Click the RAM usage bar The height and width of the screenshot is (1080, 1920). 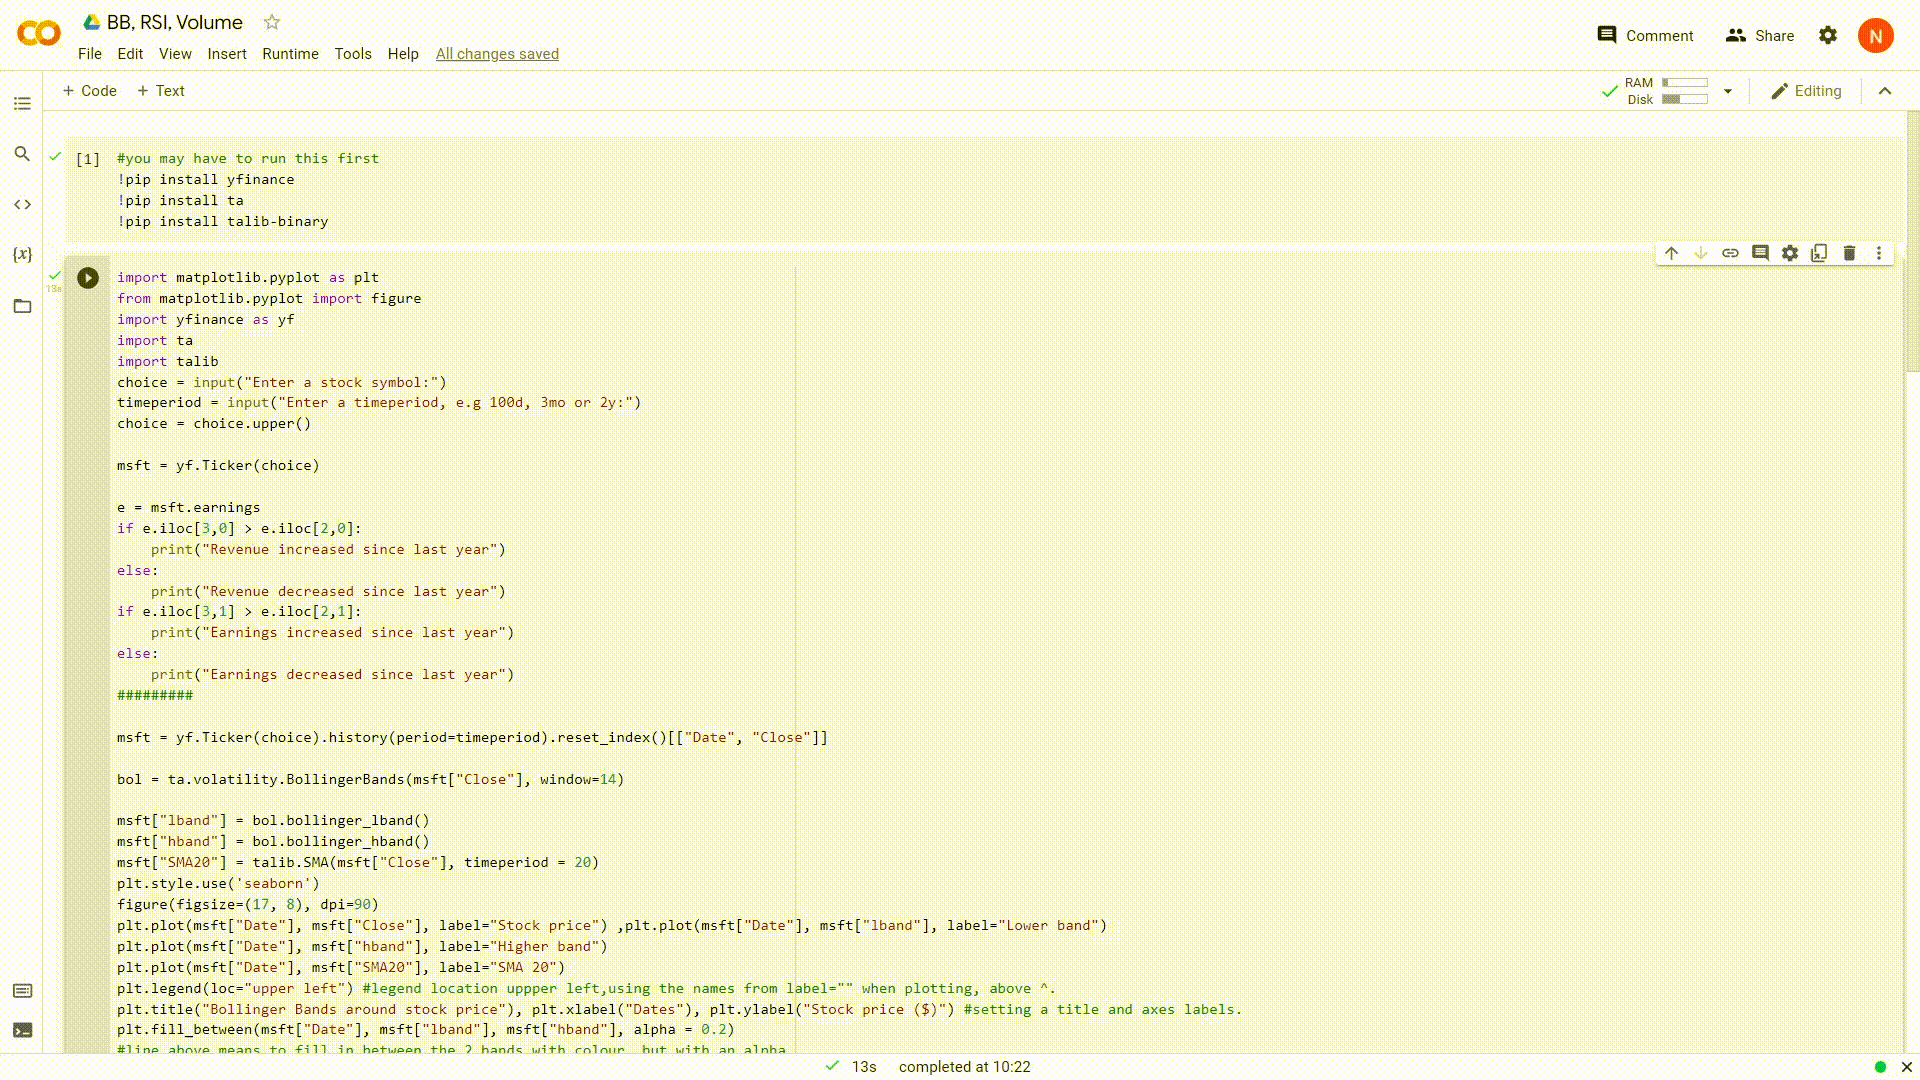tap(1685, 83)
